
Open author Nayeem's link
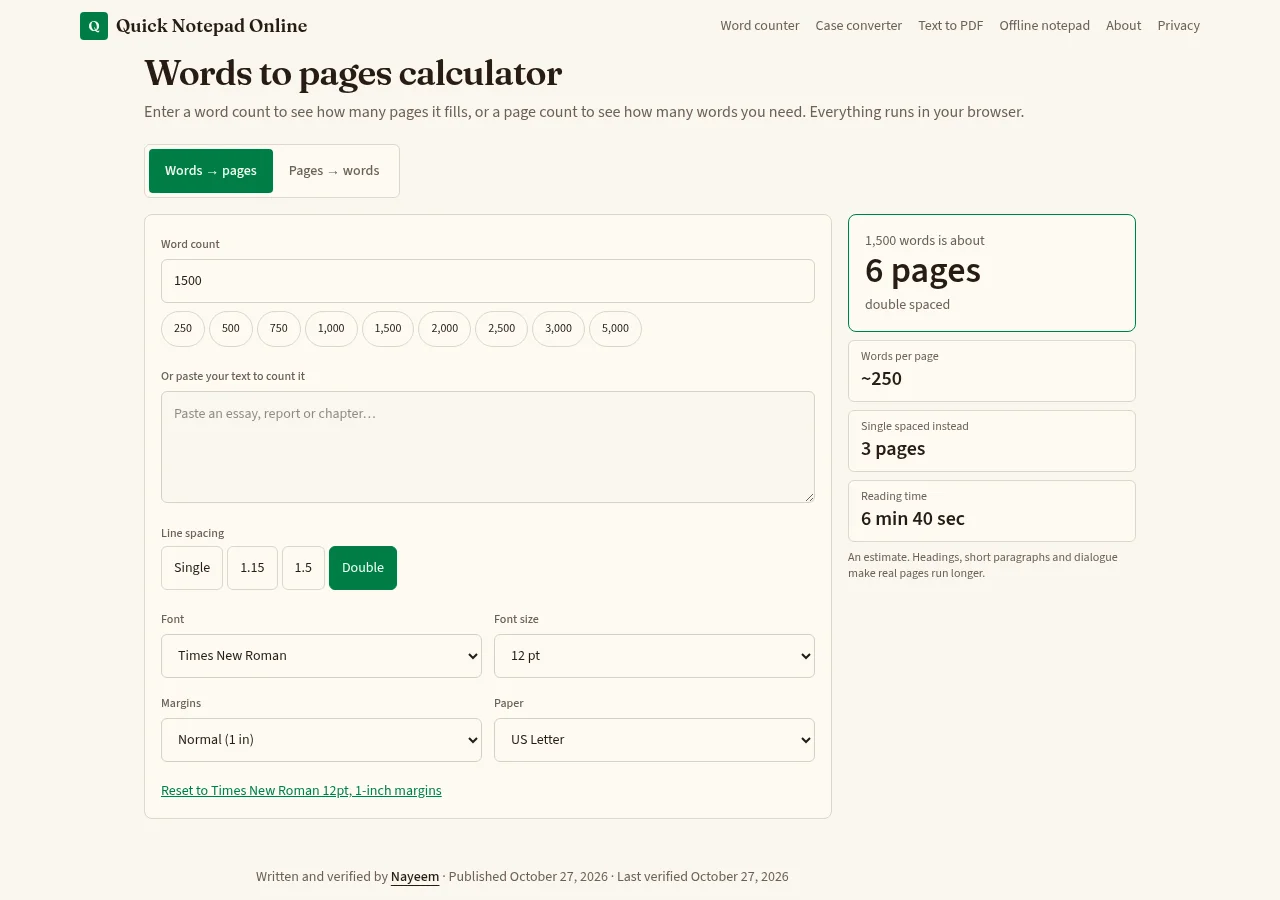pos(415,877)
